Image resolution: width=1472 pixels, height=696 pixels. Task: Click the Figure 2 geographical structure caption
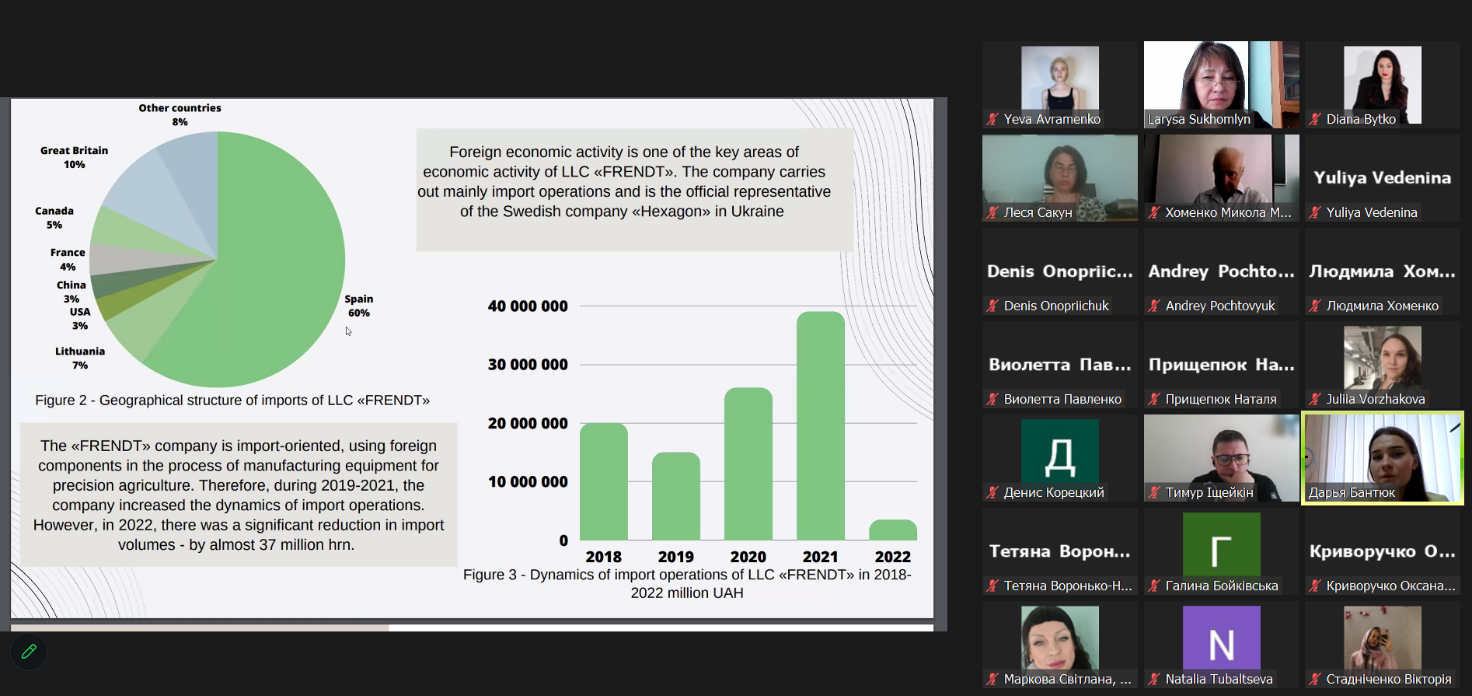(232, 400)
